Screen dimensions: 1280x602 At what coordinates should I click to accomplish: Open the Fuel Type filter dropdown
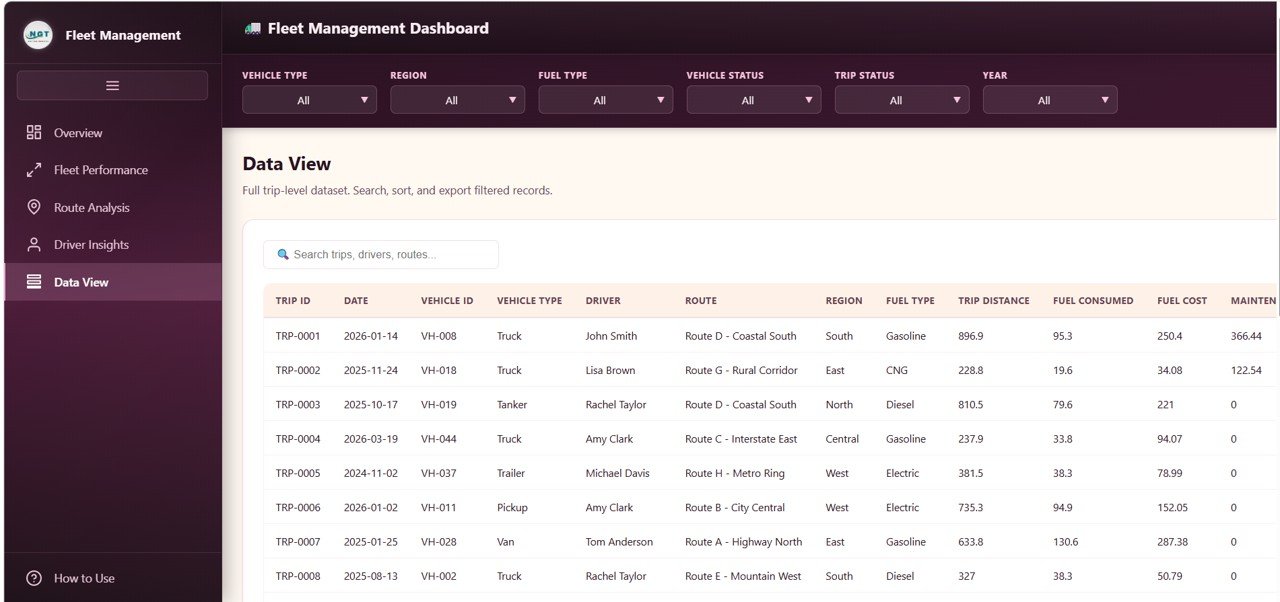(x=605, y=99)
